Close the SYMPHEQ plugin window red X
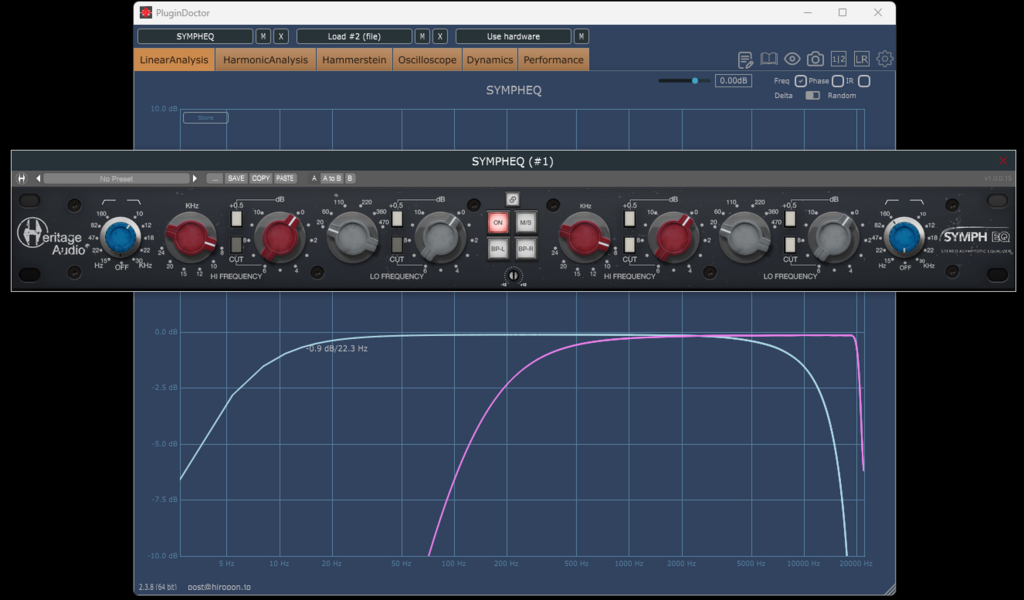Viewport: 1024px width, 600px height. pyautogui.click(x=1003, y=161)
